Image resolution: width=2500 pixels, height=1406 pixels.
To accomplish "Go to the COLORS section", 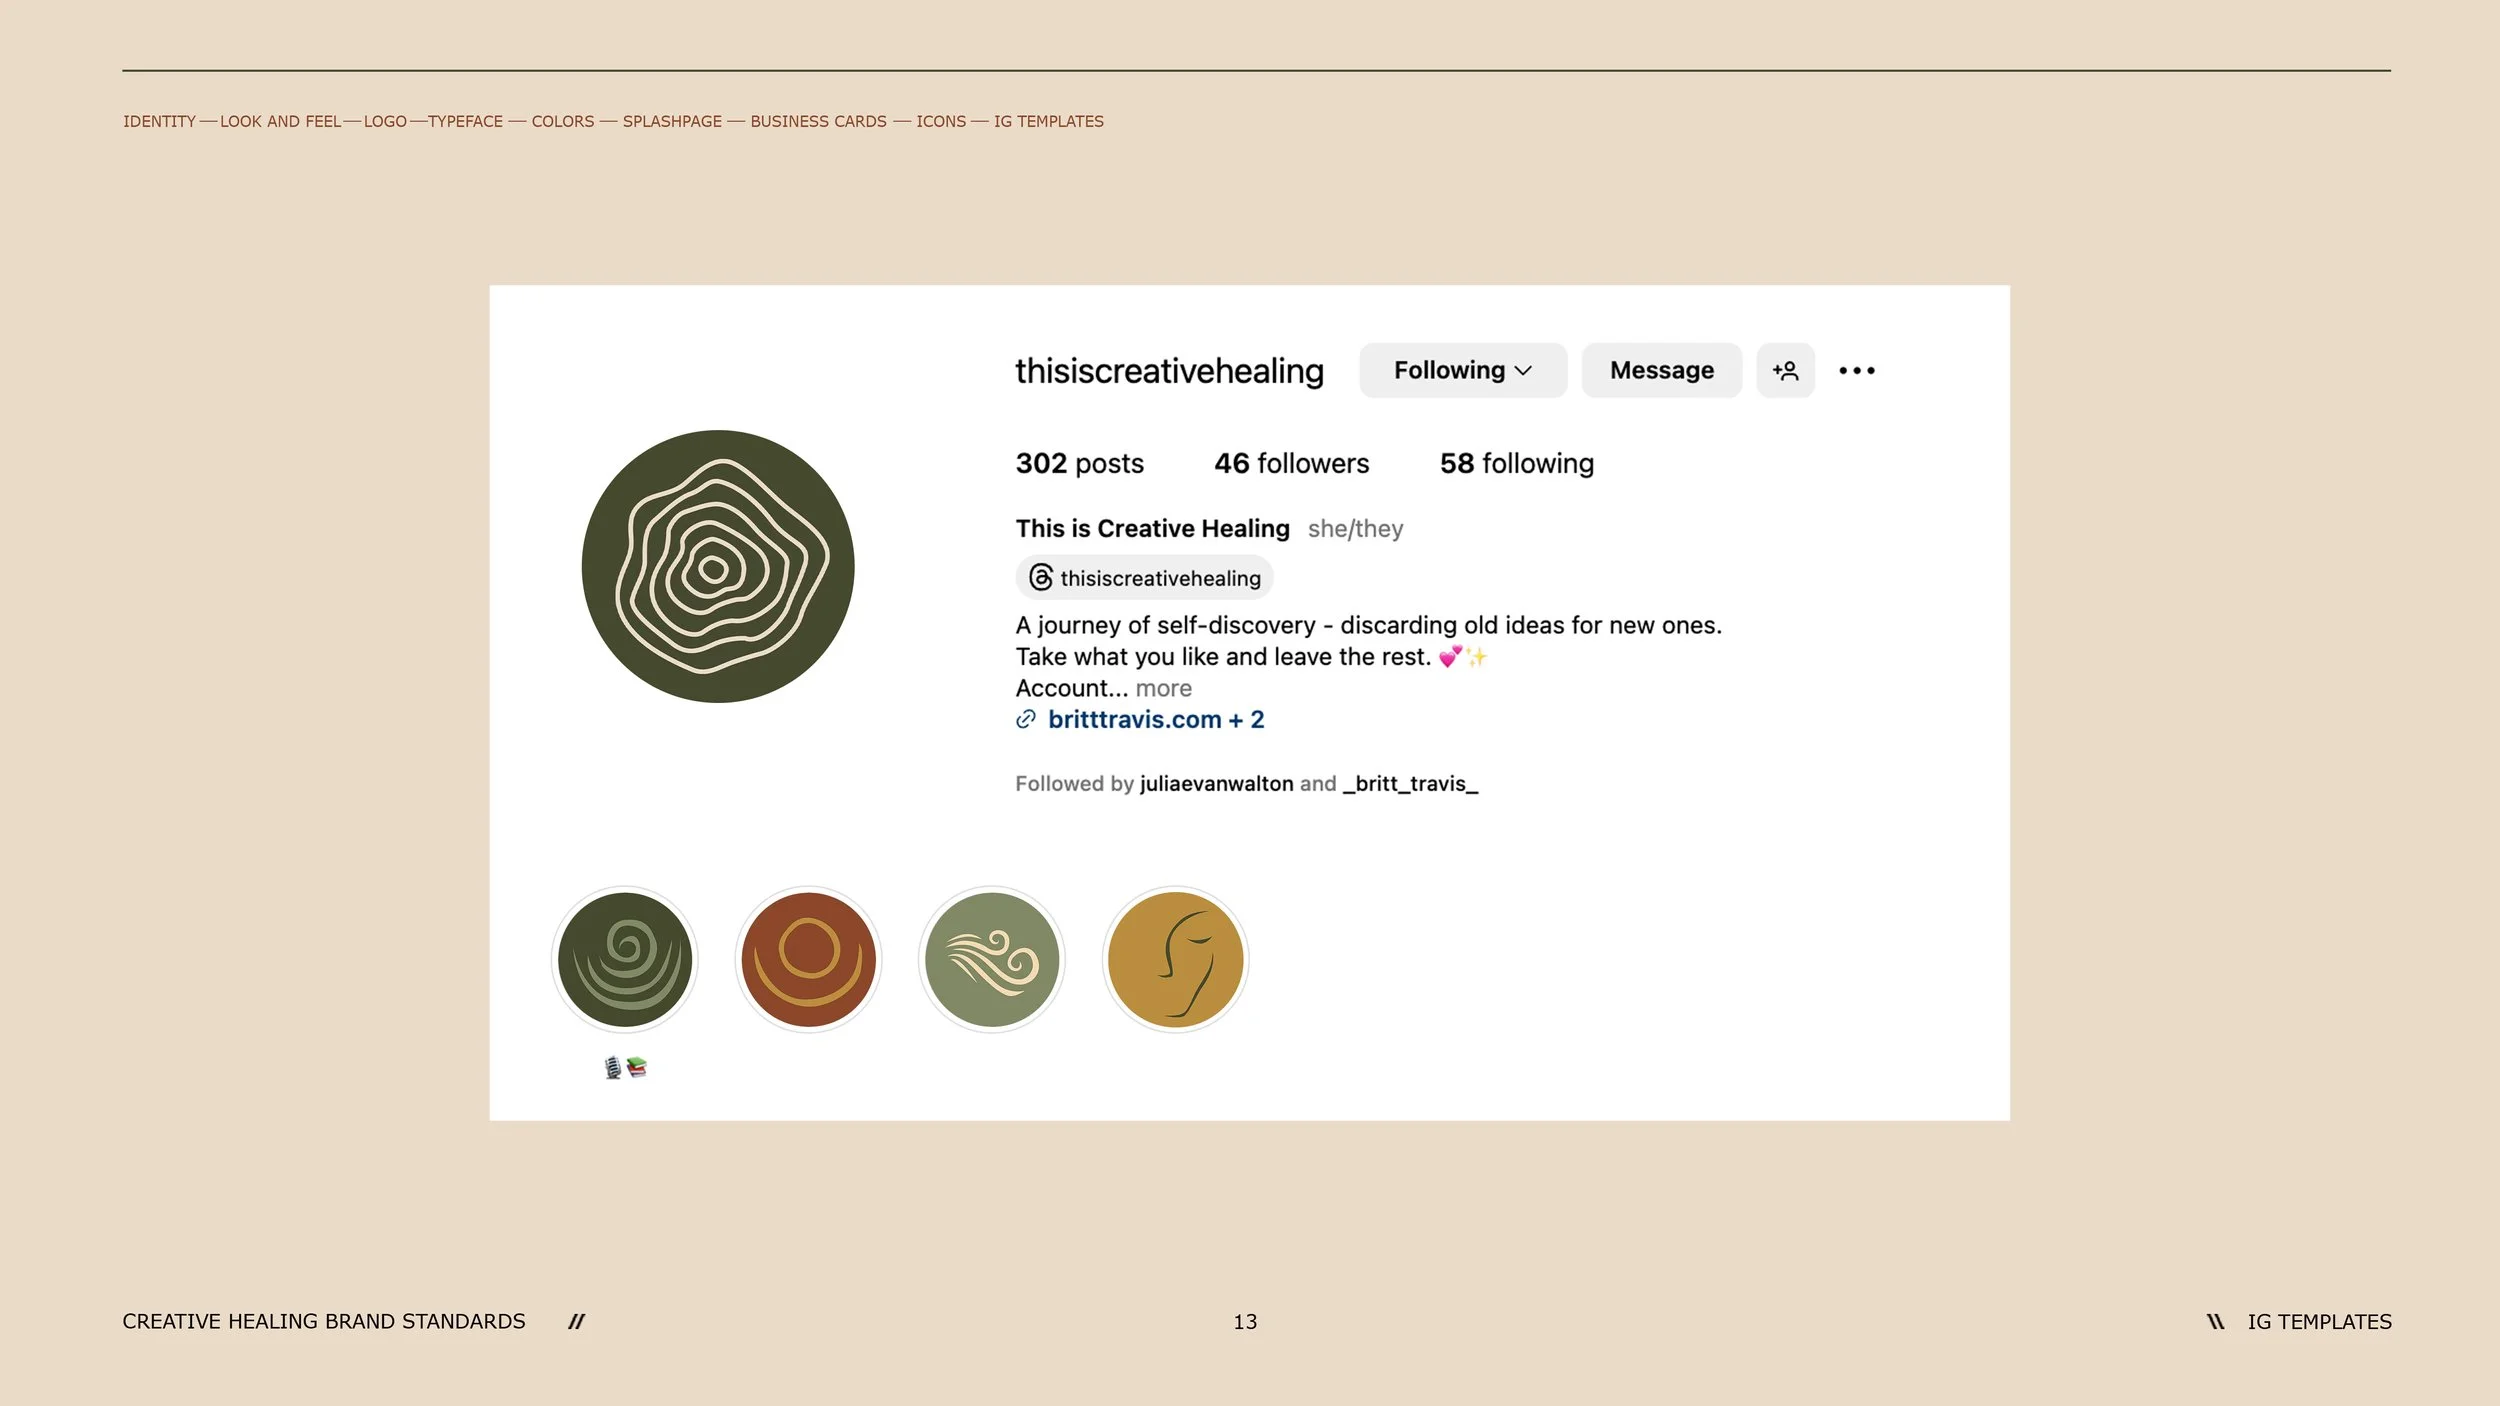I will coord(563,121).
